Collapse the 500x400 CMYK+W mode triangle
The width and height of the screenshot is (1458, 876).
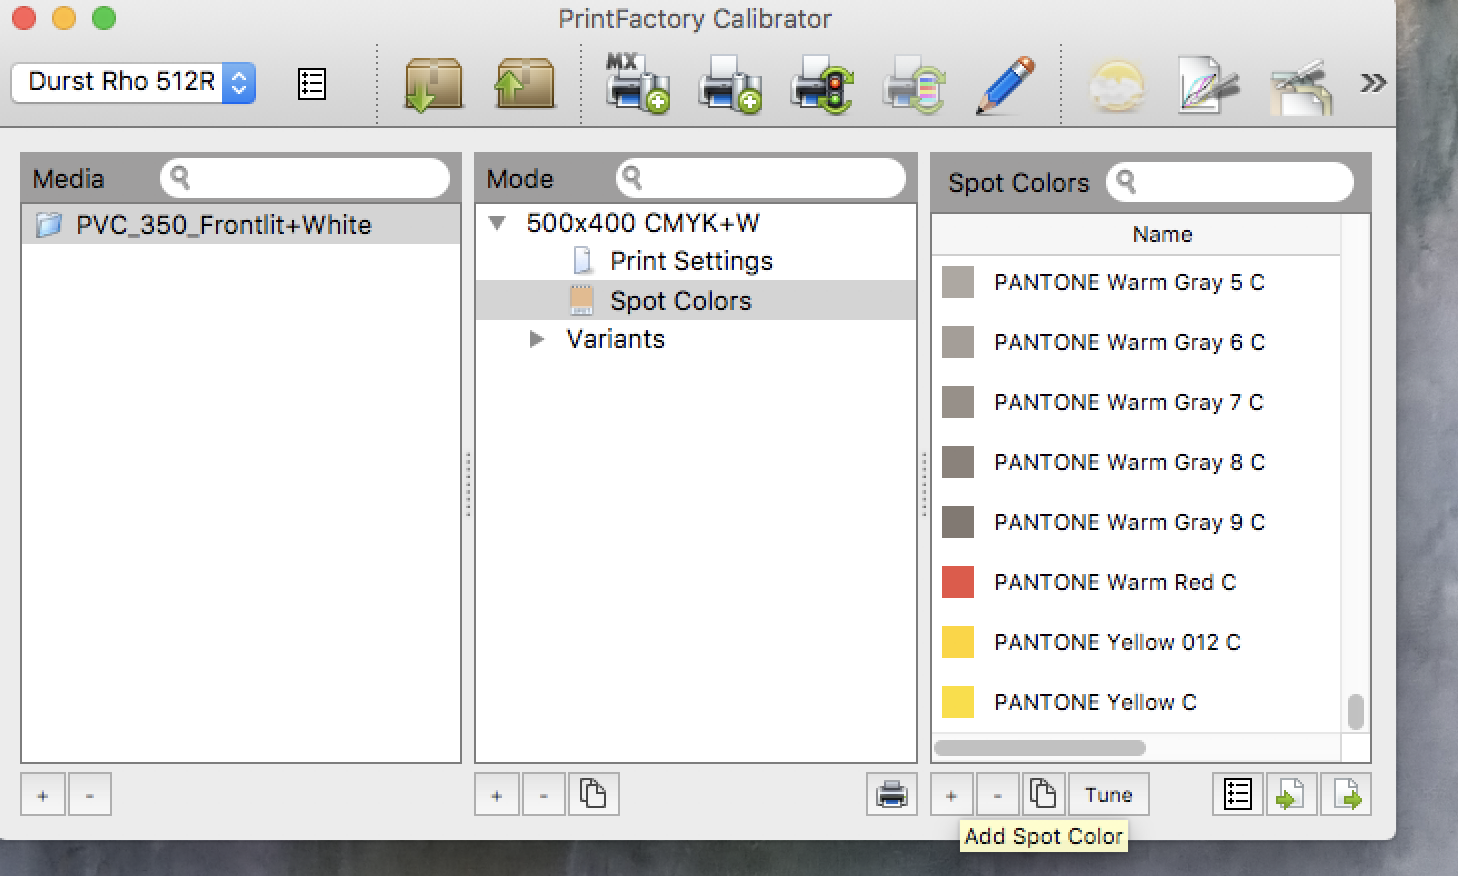pyautogui.click(x=497, y=223)
